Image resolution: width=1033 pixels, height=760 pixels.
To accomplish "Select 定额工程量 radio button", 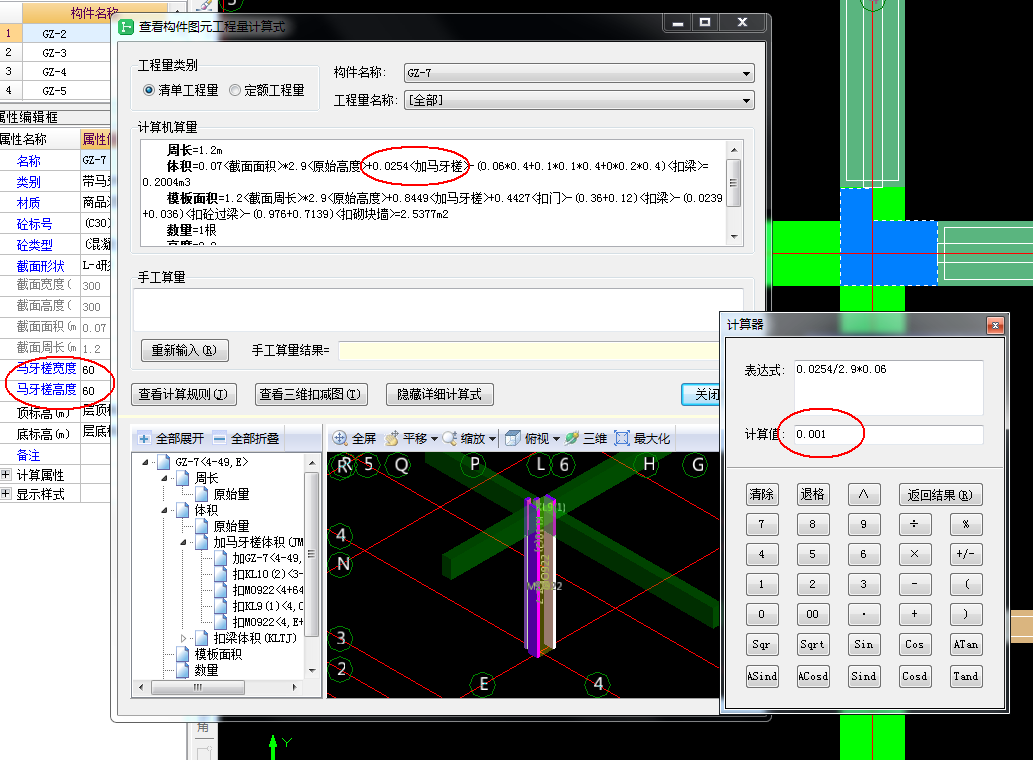I will [235, 90].
